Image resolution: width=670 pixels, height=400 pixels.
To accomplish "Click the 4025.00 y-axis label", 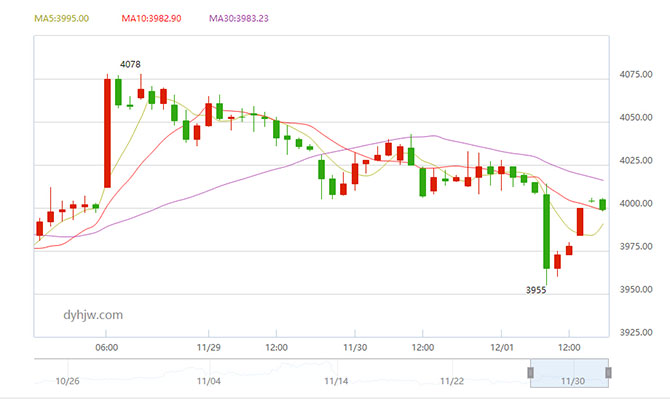I will pos(636,160).
